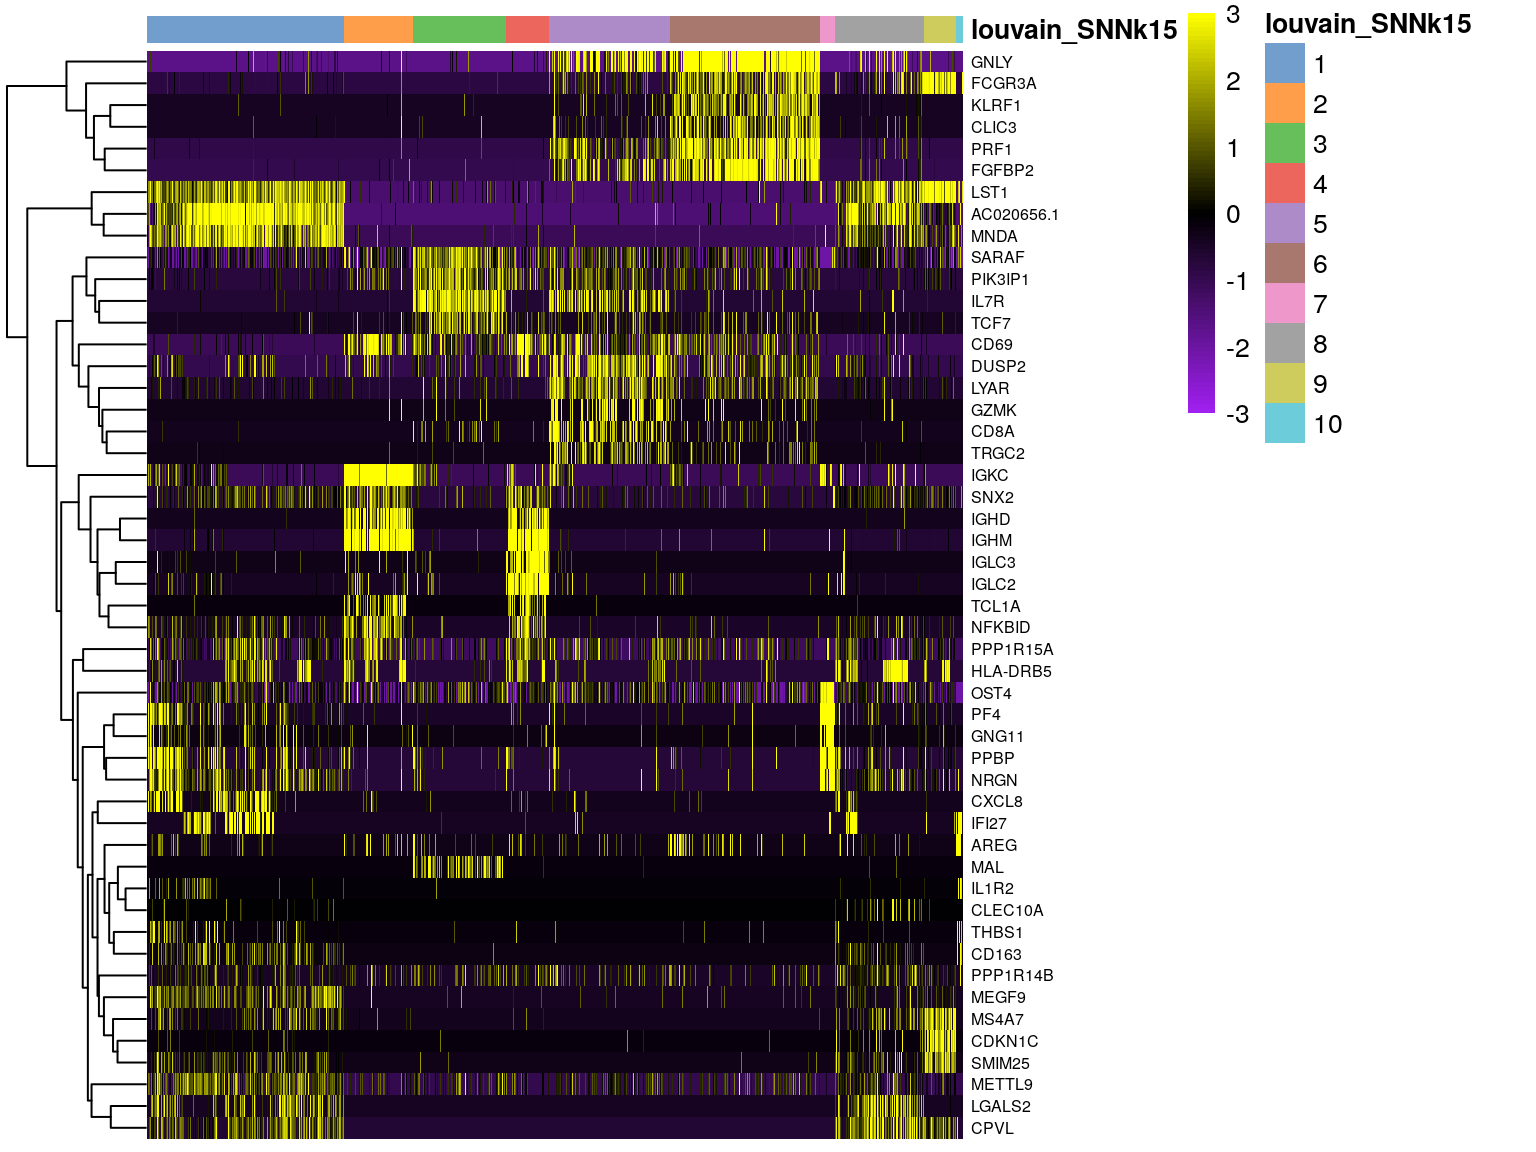Click the cyan cluster 10 legend swatch
The image size is (1536, 1152).
click(1284, 423)
